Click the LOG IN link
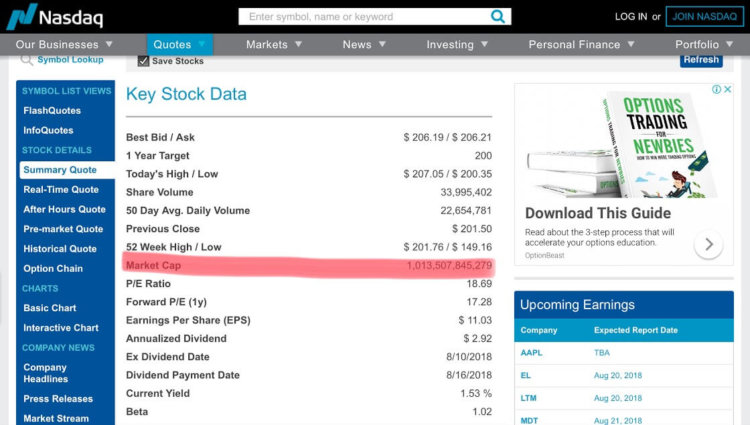The image size is (750, 425). [x=630, y=17]
